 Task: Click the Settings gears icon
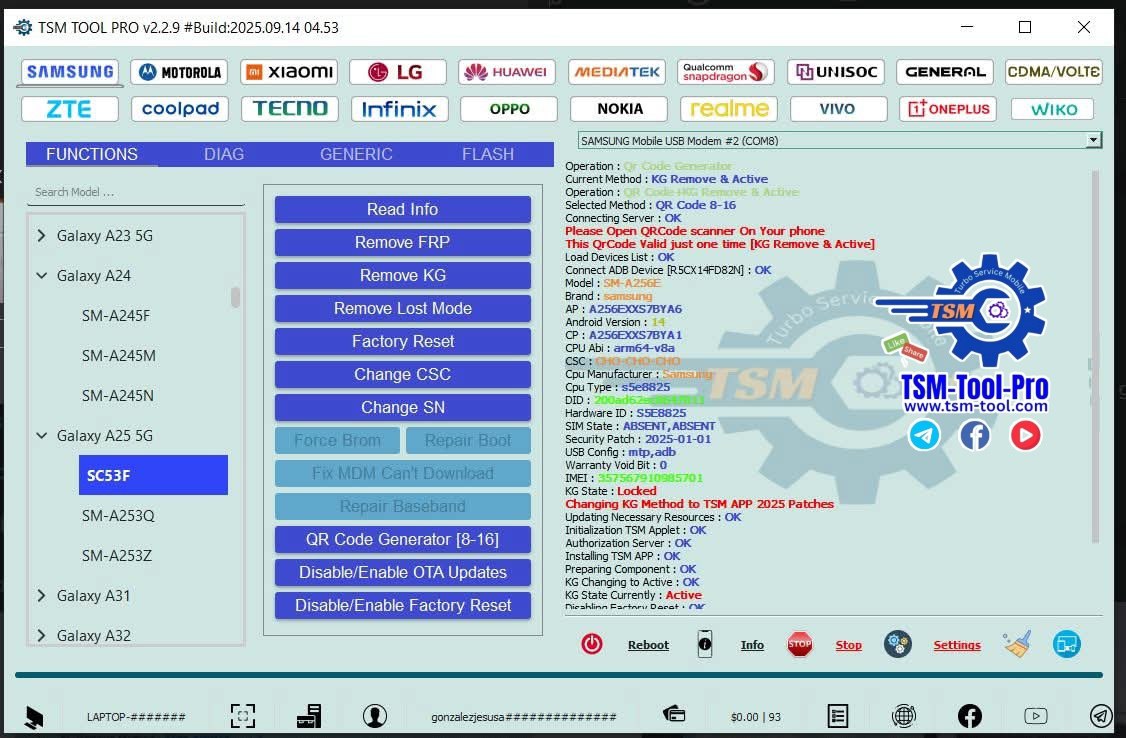coord(898,644)
